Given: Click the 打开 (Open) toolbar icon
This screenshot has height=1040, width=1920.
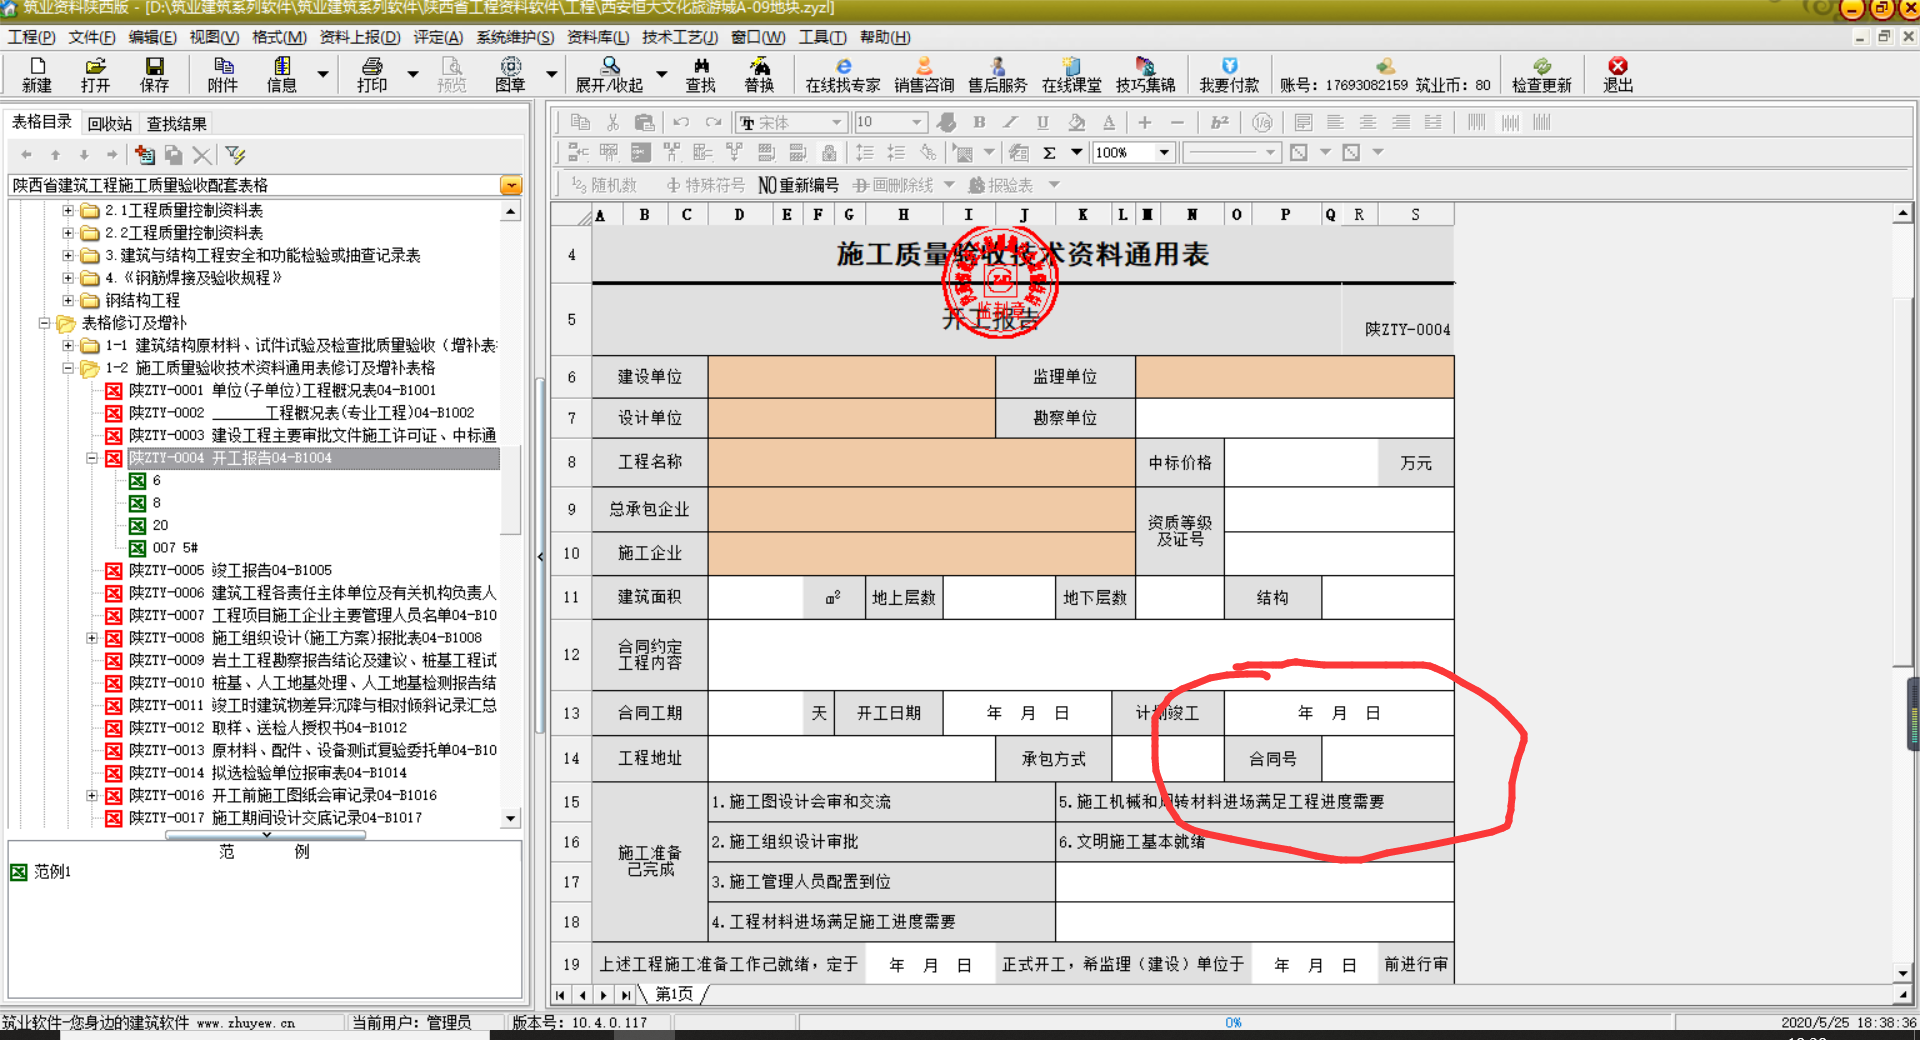Looking at the screenshot, I should (96, 74).
